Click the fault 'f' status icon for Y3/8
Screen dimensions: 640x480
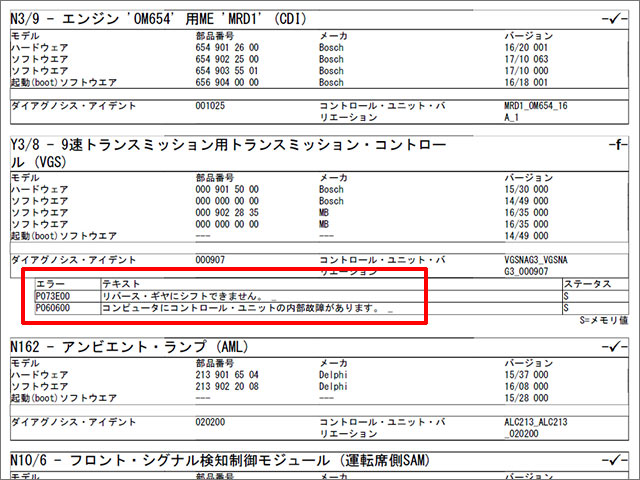coord(615,146)
